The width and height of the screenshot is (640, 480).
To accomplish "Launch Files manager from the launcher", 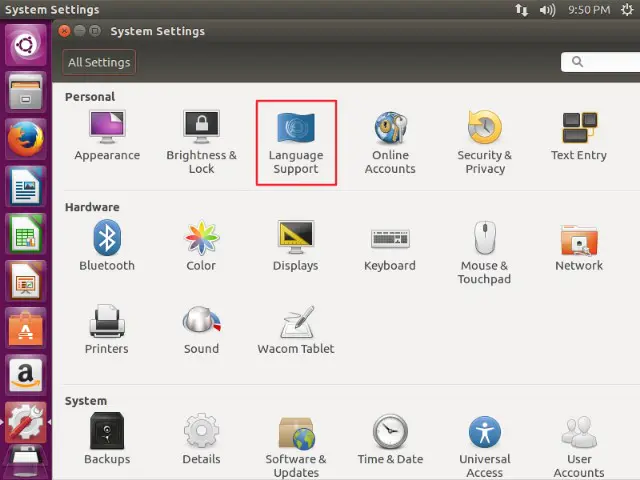I will (26, 92).
